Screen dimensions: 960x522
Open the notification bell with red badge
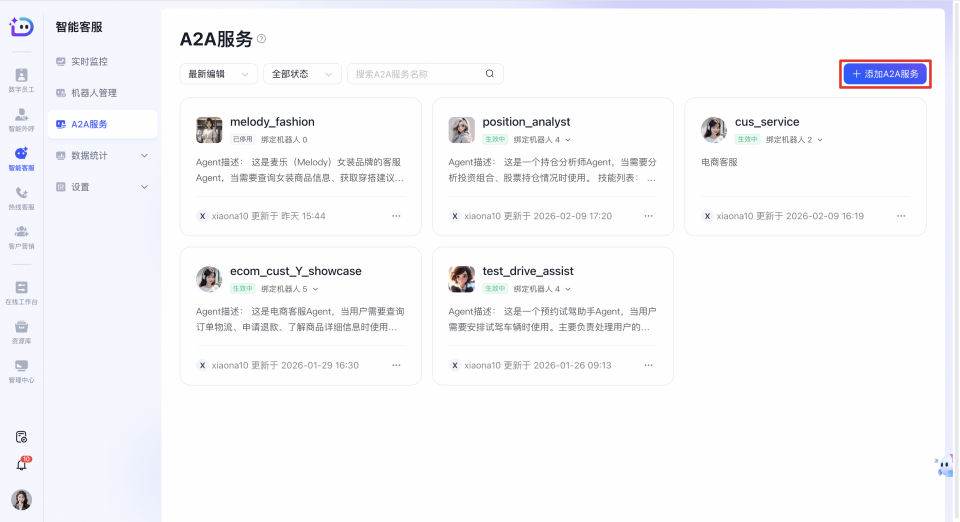tap(21, 465)
